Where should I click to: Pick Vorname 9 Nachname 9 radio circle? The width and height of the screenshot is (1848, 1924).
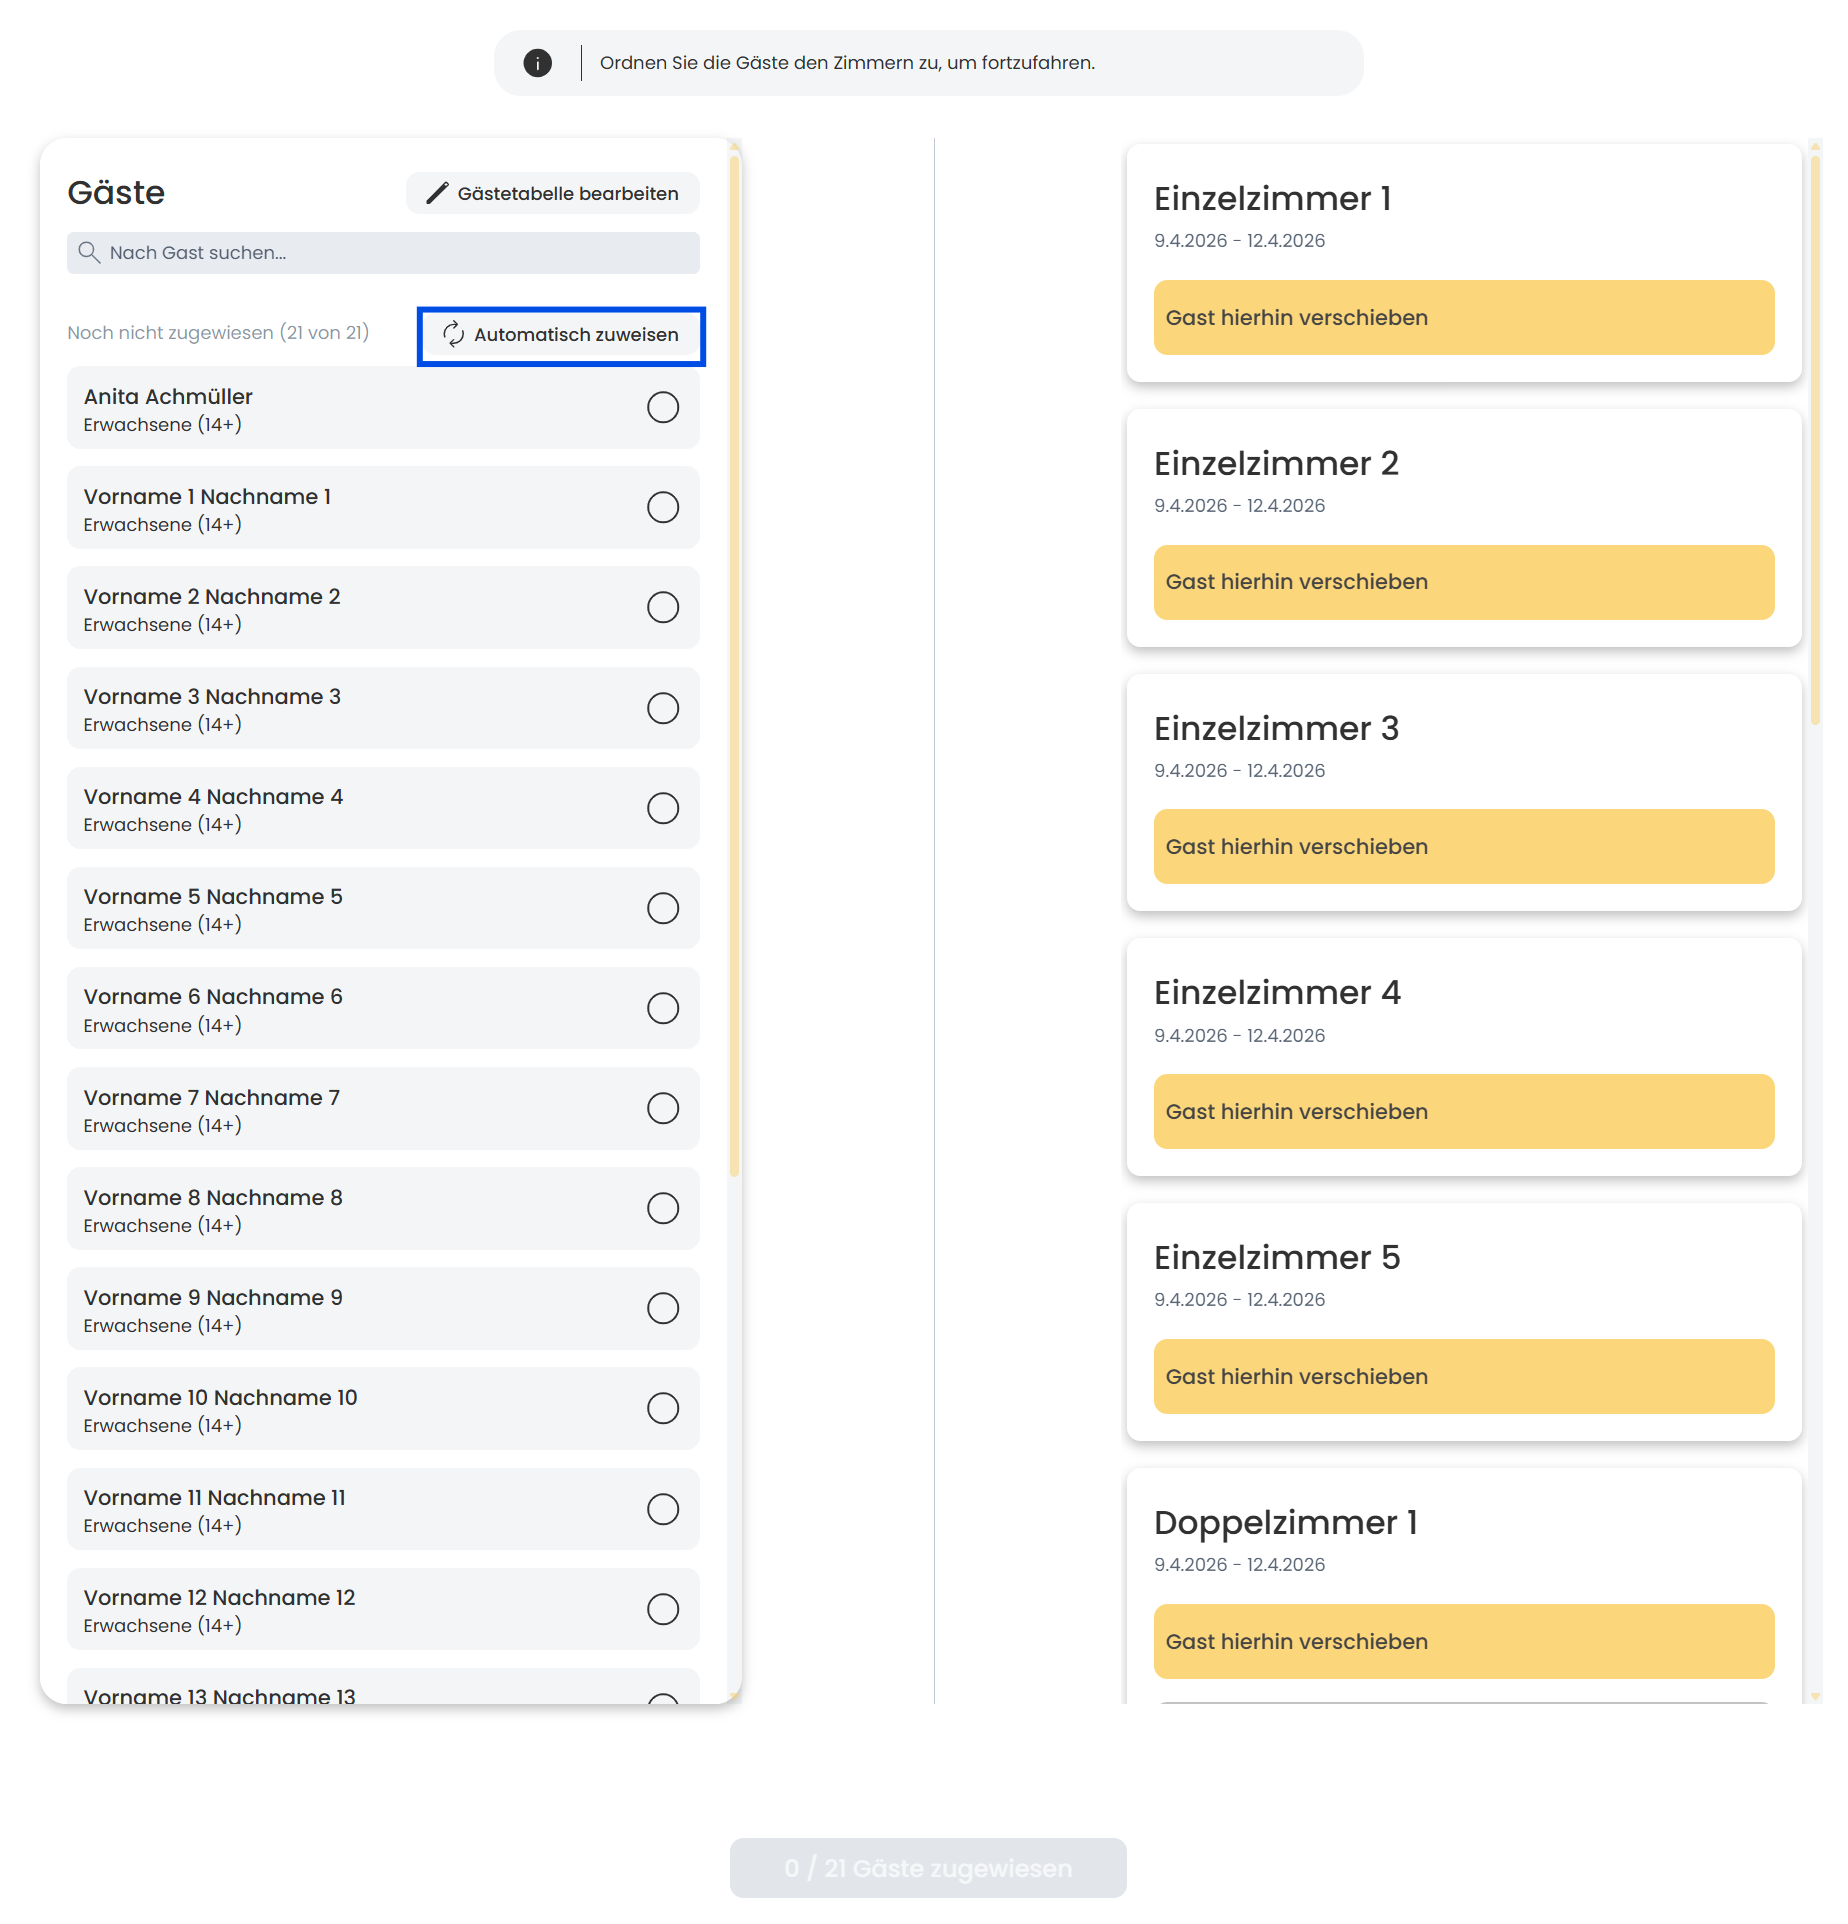click(x=662, y=1308)
